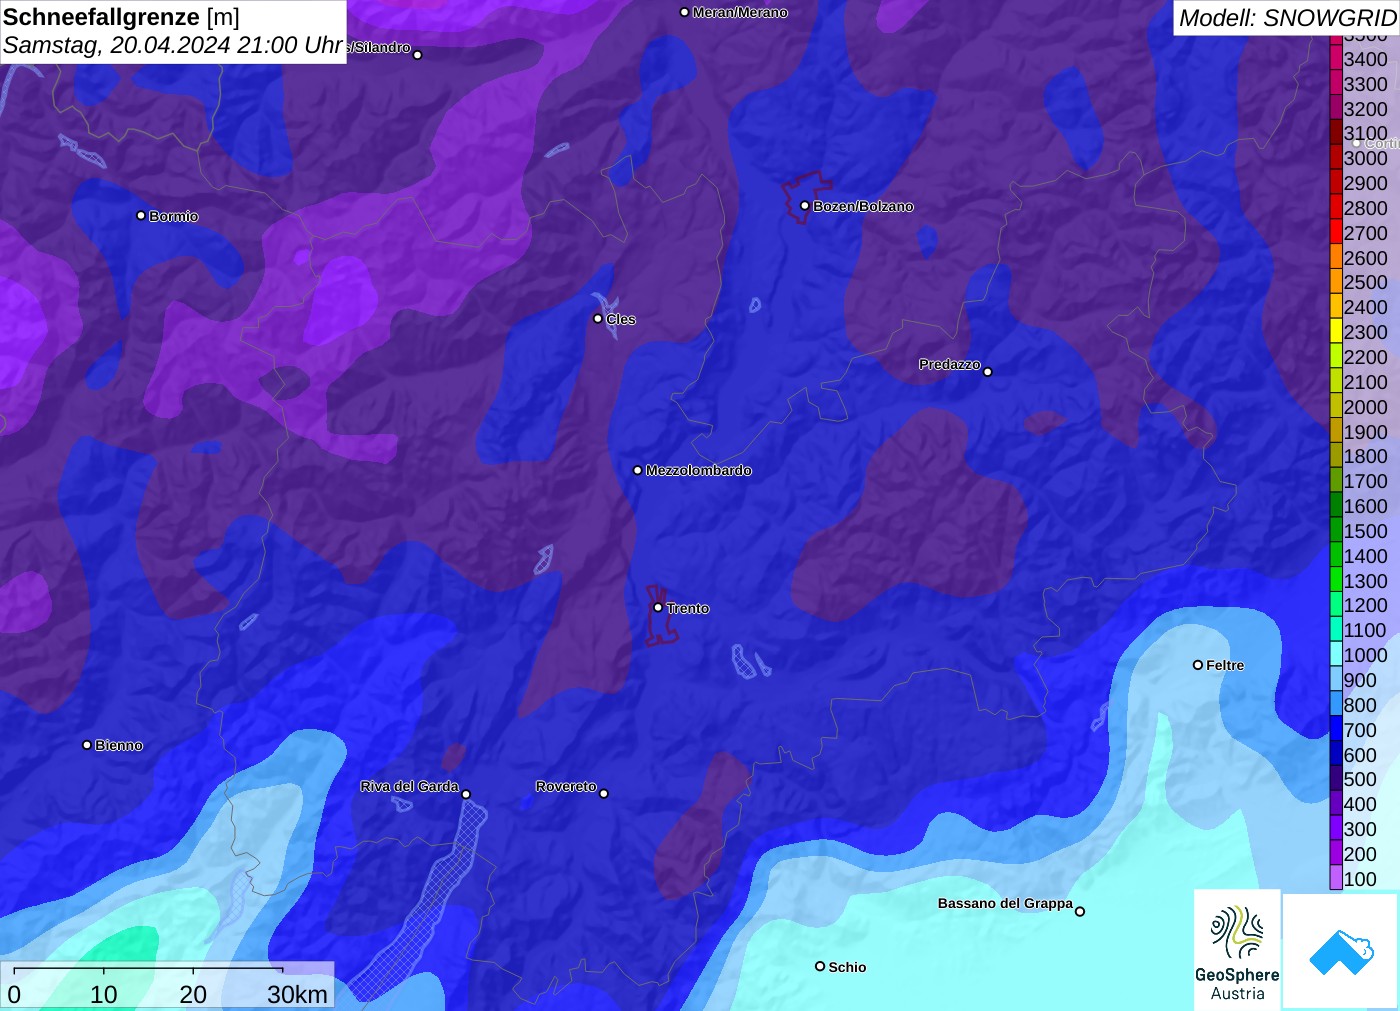Select the 1000 cyan legend swatch
Image resolution: width=1400 pixels, height=1011 pixels.
coord(1335,654)
